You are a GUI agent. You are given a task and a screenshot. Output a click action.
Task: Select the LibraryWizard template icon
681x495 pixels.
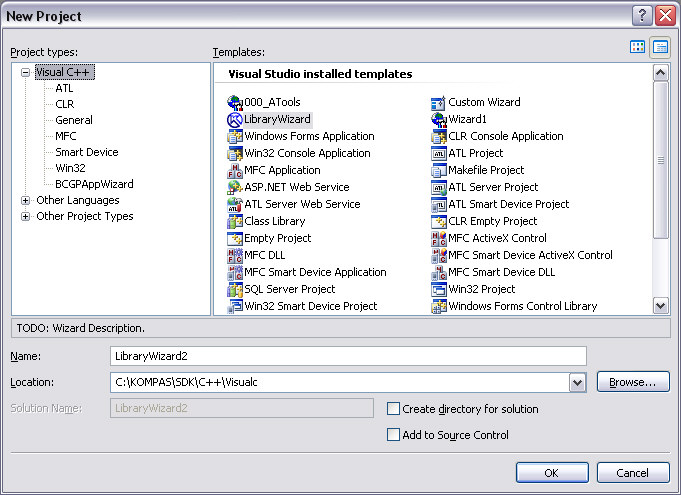coord(235,119)
